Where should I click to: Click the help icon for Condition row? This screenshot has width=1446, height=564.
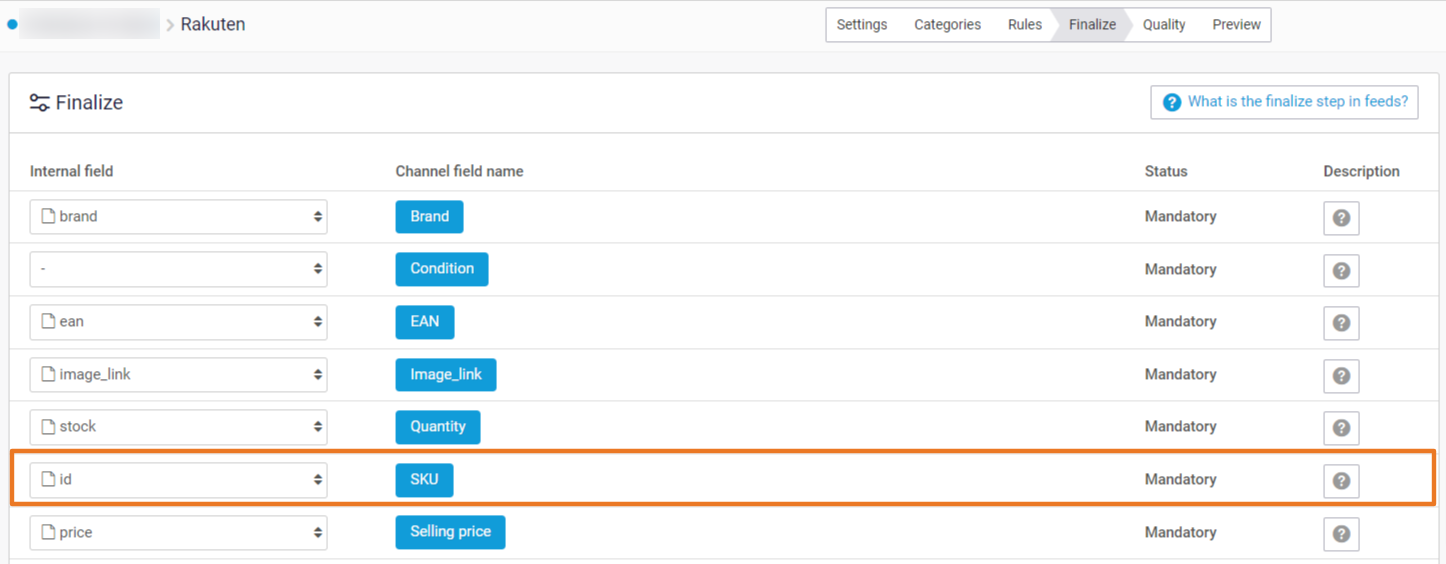coord(1341,270)
